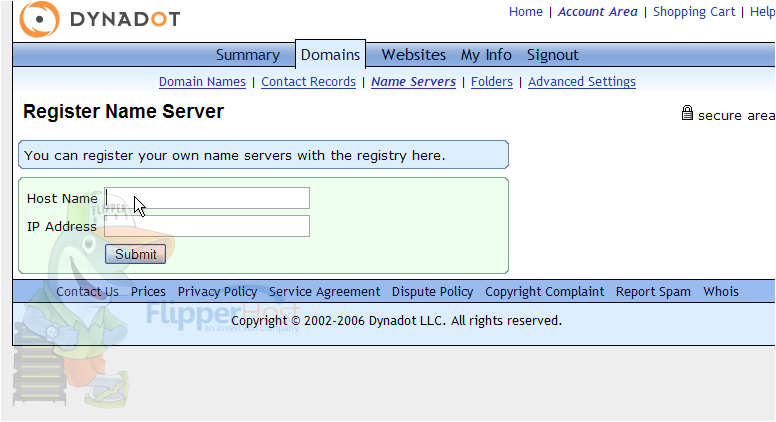Select the Name Servers sub-menu link
The height and width of the screenshot is (422, 776).
click(413, 82)
